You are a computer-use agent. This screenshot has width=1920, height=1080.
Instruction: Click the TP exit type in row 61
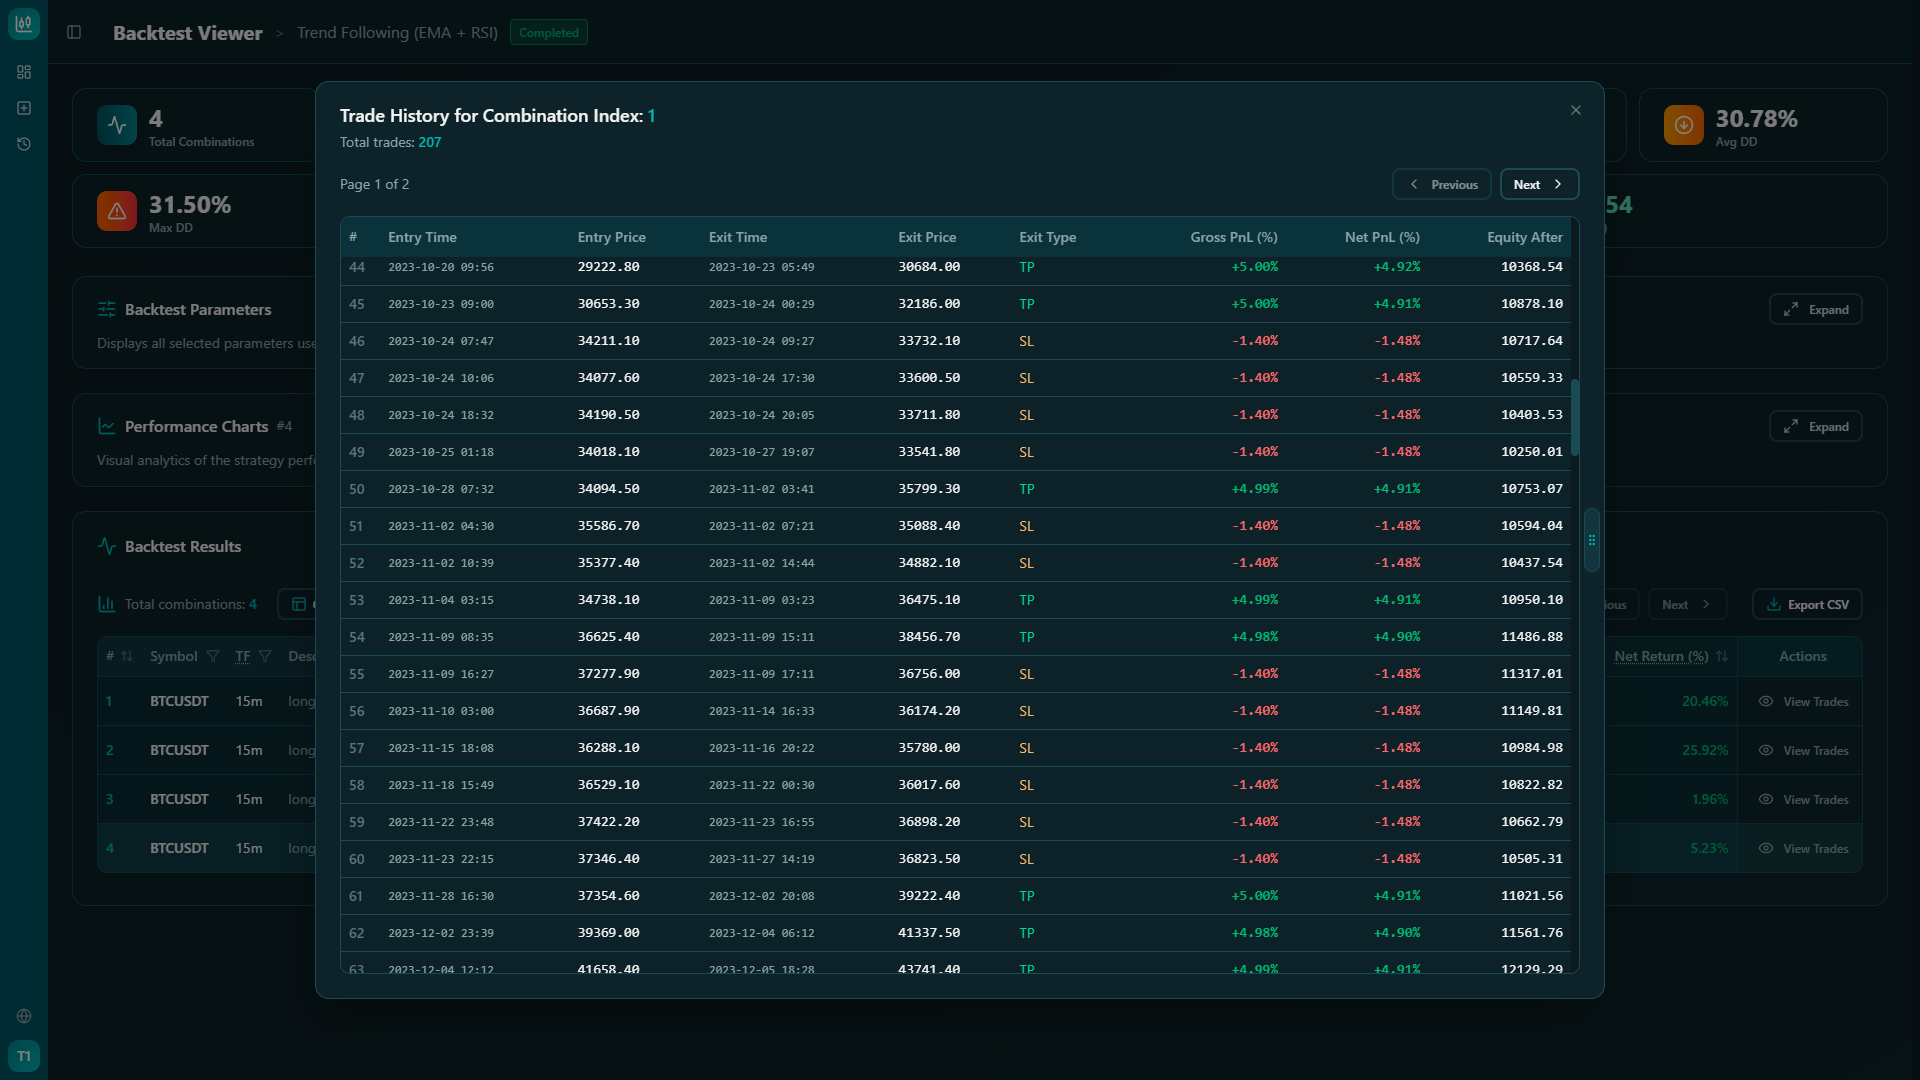point(1027,896)
